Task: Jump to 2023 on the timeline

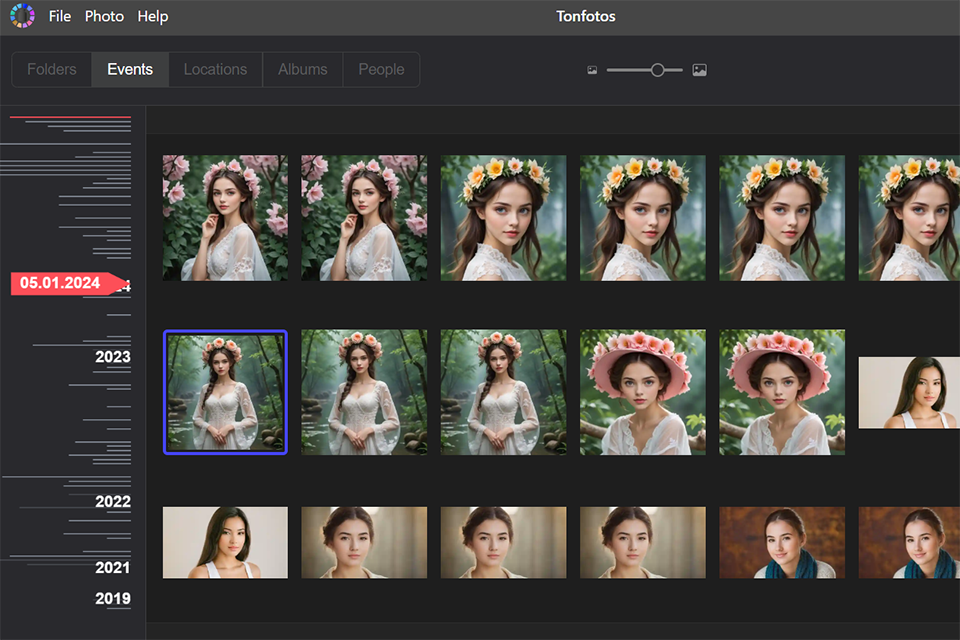Action: point(113,357)
